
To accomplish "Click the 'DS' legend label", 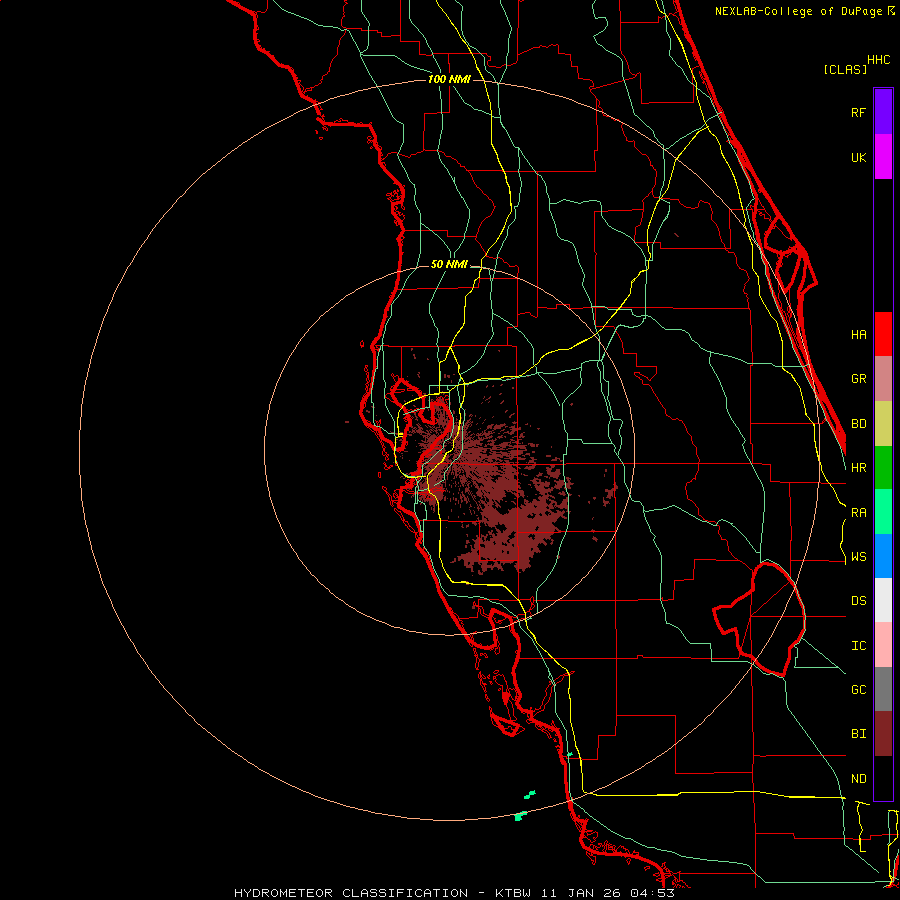I will coord(858,601).
